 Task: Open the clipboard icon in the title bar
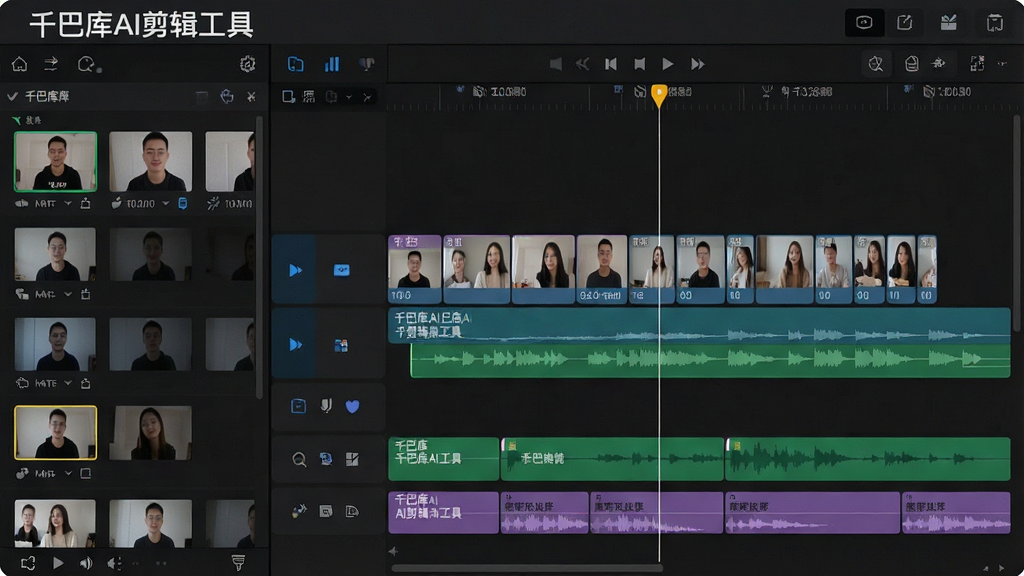pyautogui.click(x=995, y=23)
